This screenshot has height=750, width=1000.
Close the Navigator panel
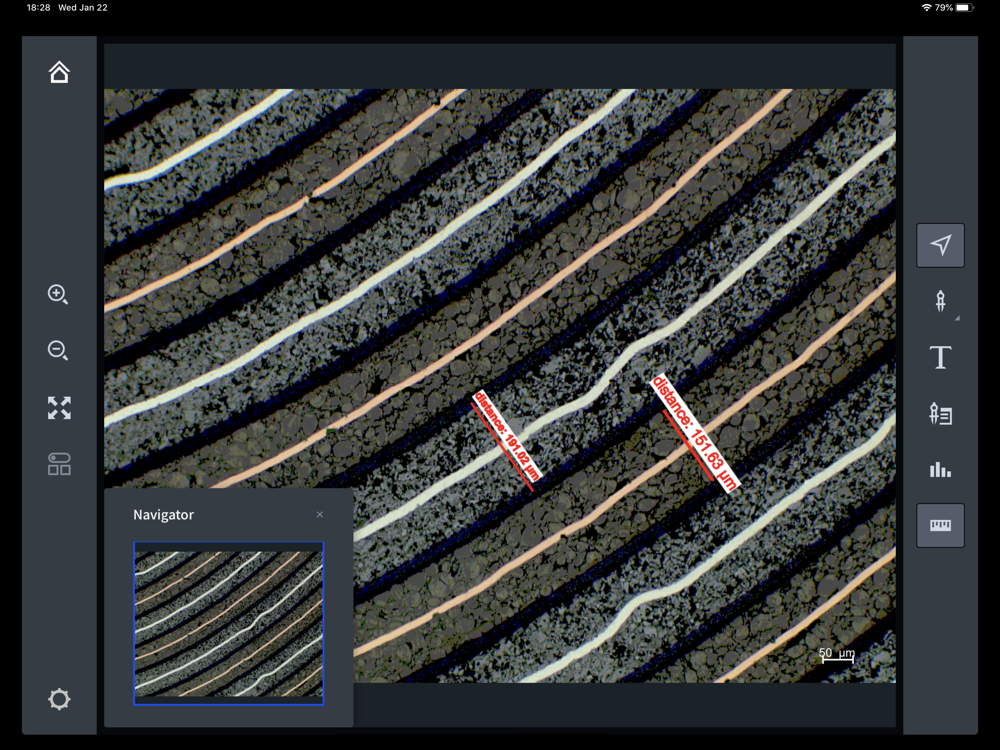pos(320,515)
